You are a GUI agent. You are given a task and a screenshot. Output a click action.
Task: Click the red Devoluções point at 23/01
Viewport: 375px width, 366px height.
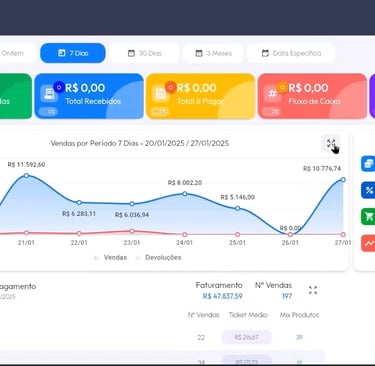(x=132, y=231)
